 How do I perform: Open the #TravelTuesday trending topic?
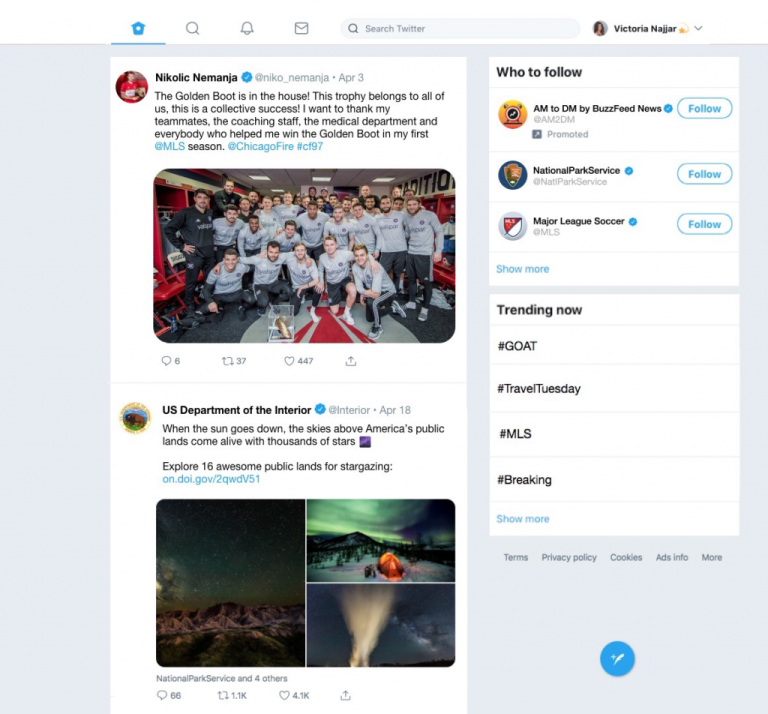coord(614,389)
